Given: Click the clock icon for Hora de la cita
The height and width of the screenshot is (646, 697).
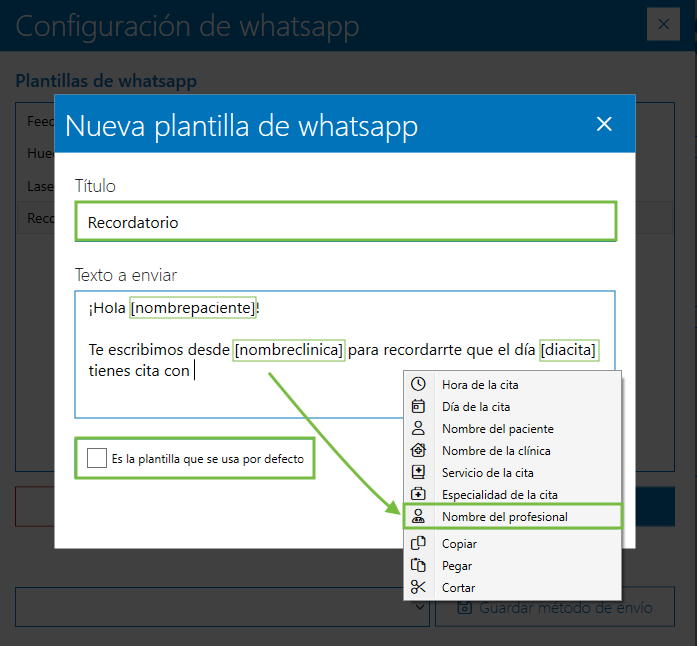Looking at the screenshot, I should click(x=418, y=384).
